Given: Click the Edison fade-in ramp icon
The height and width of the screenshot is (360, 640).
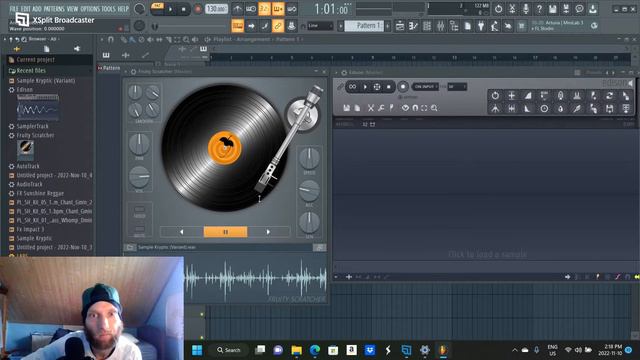Looking at the screenshot, I should click(x=528, y=96).
